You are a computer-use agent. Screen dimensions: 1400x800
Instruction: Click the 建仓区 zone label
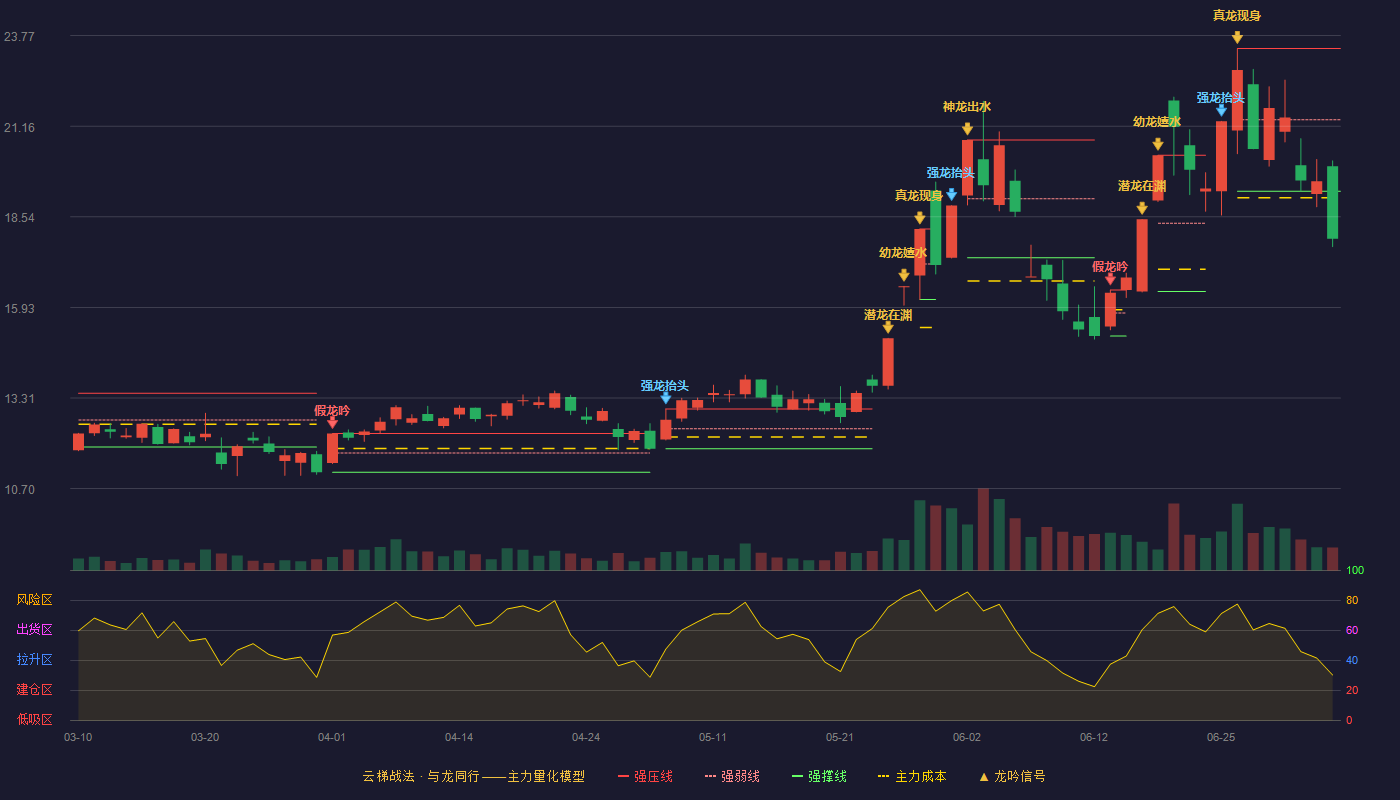coord(34,690)
